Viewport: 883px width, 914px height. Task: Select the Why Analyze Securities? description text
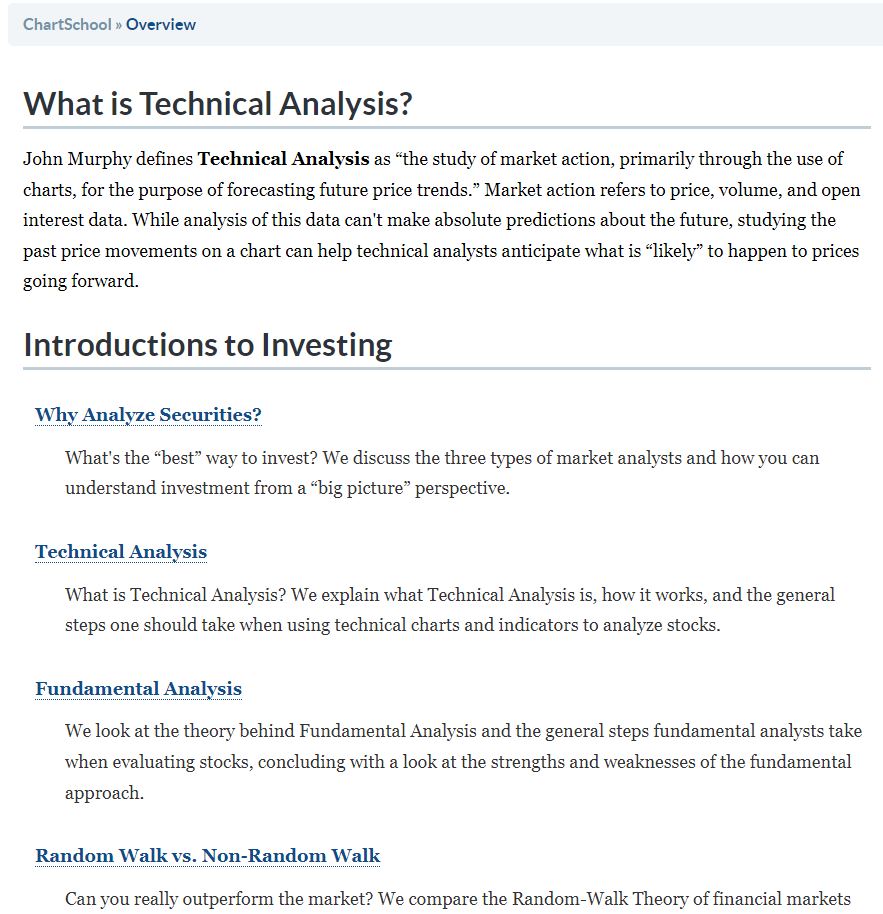[440, 474]
